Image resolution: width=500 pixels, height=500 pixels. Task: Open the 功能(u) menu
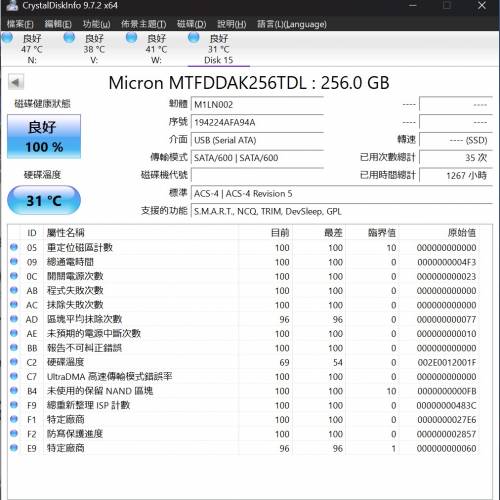click(x=96, y=24)
